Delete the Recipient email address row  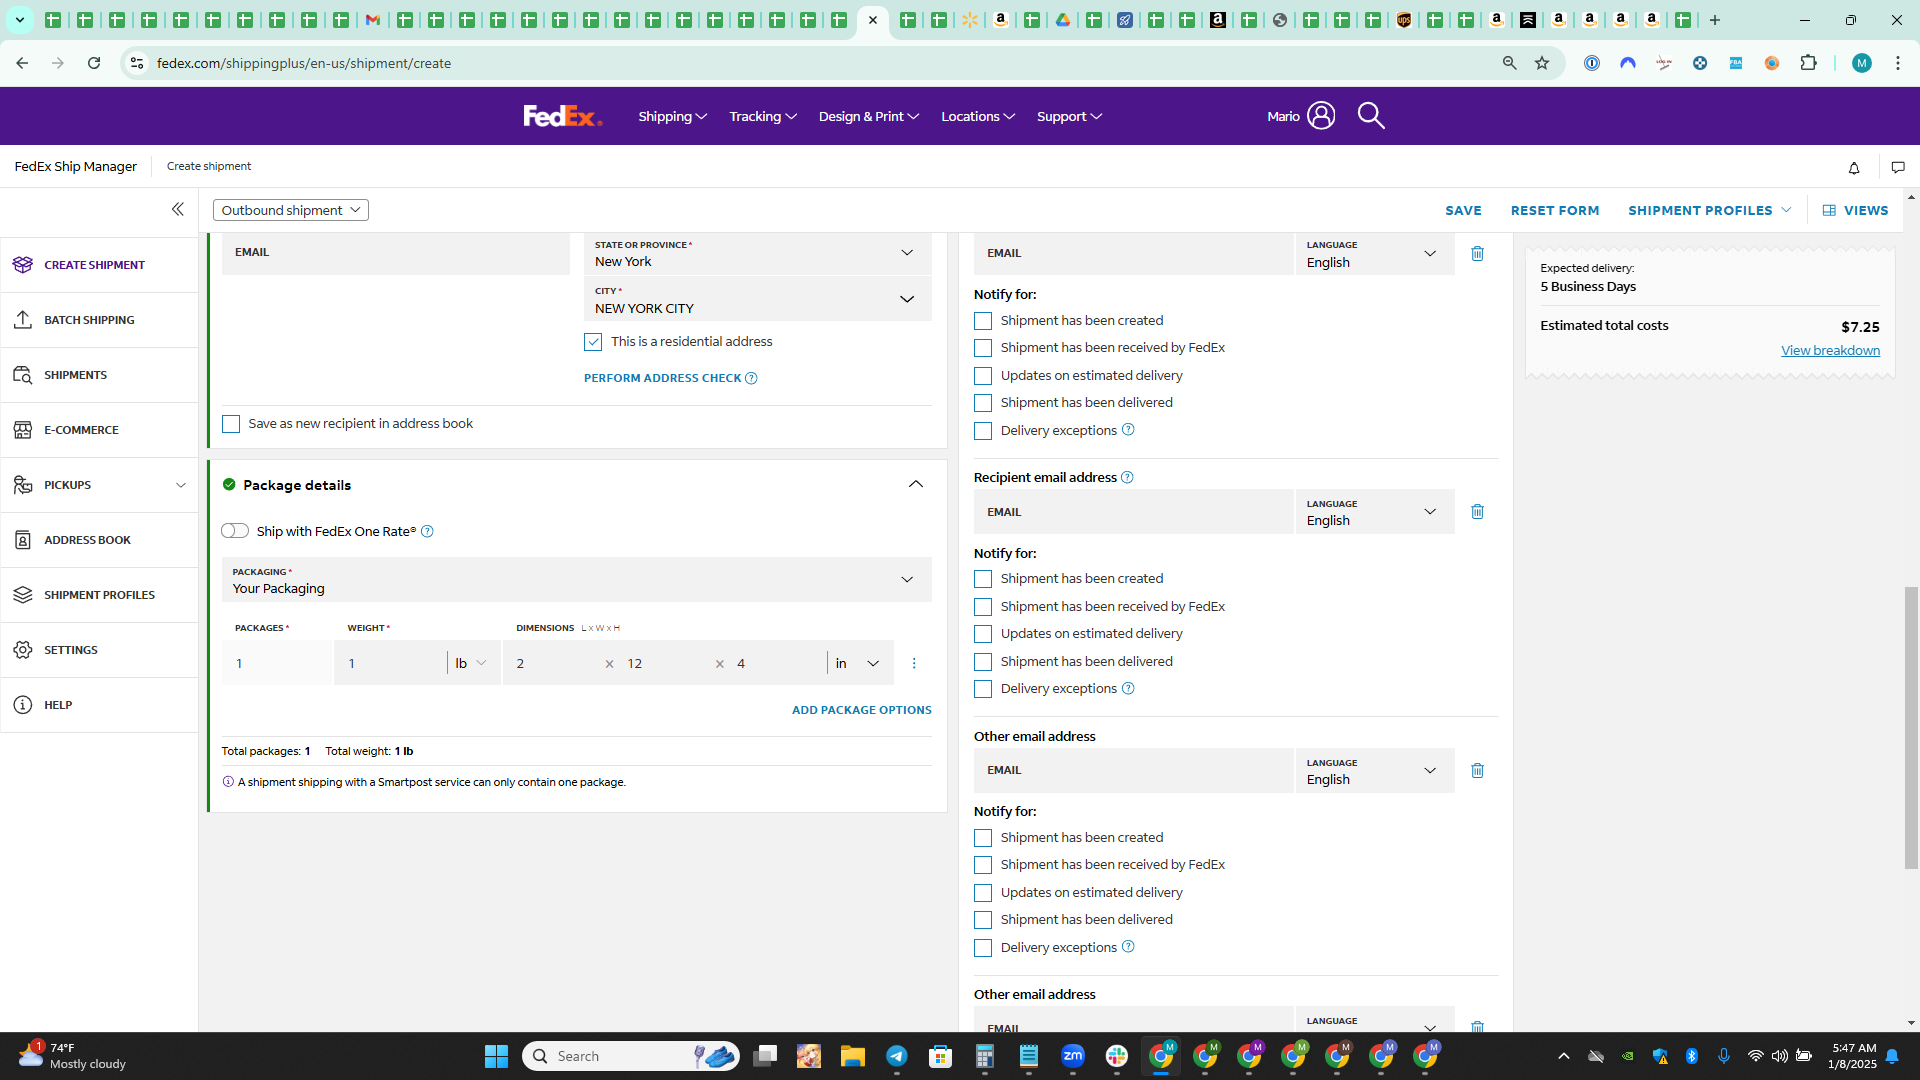(x=1477, y=512)
